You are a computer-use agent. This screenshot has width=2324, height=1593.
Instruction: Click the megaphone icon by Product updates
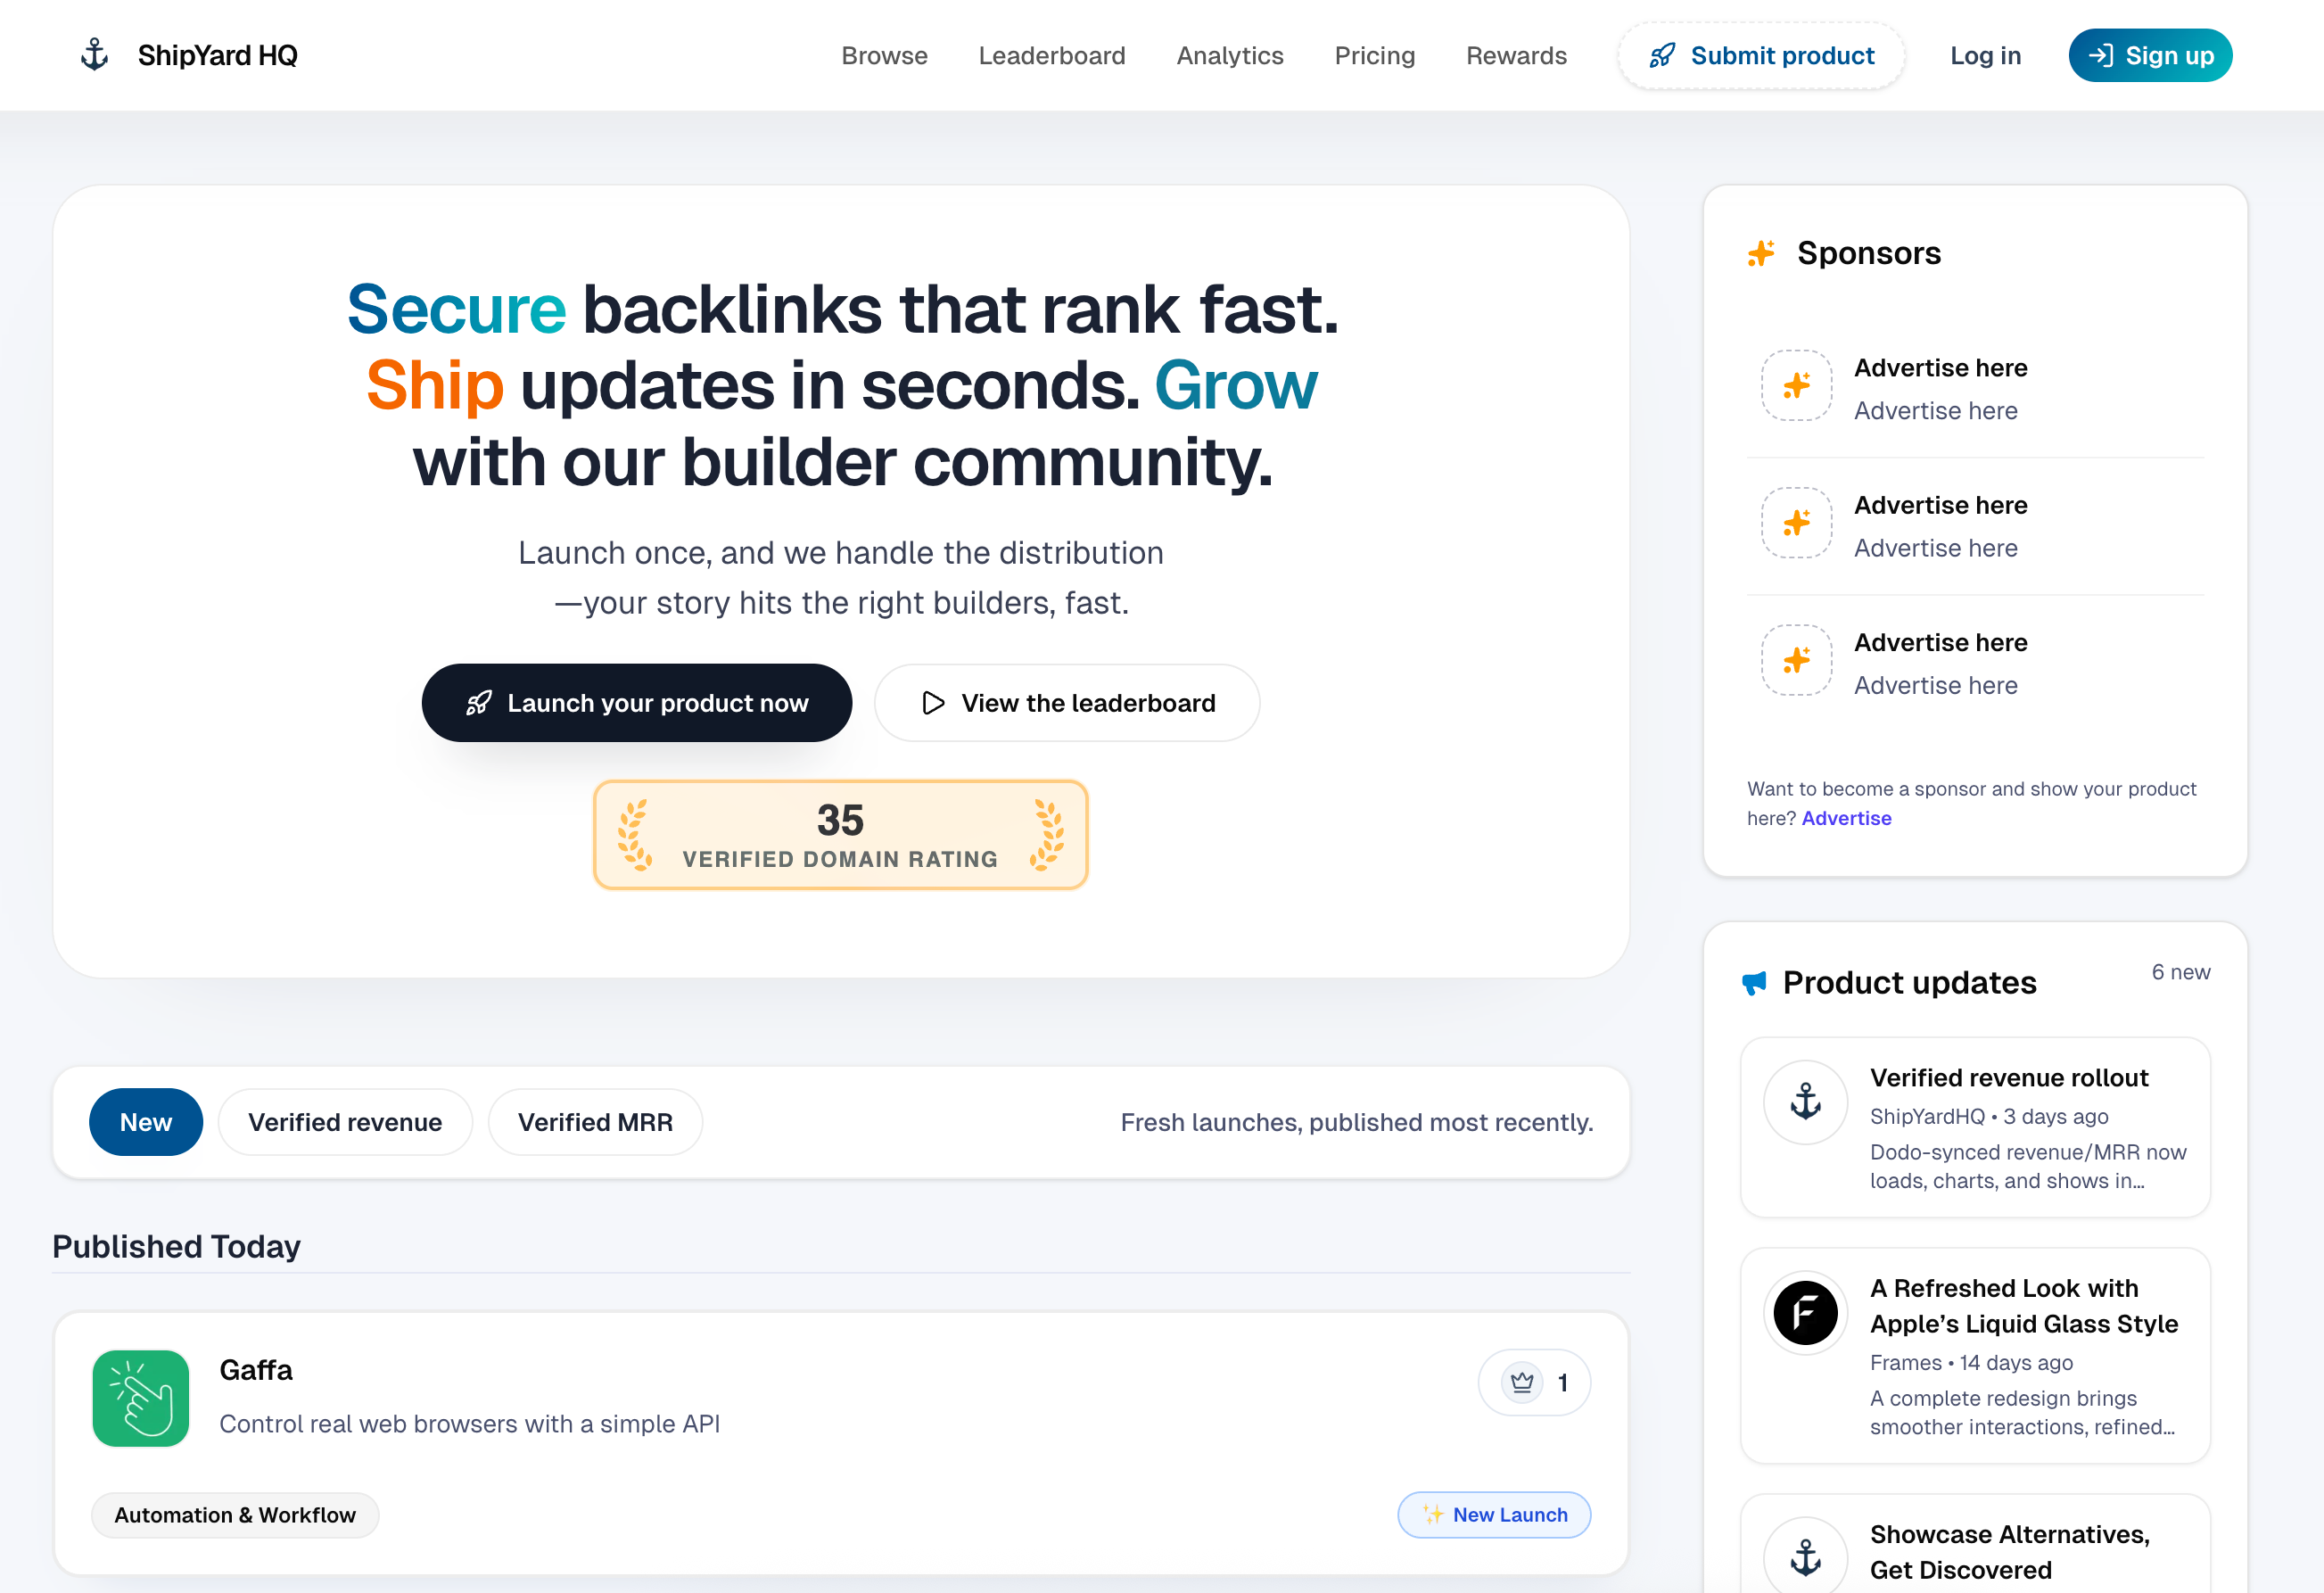point(1754,983)
